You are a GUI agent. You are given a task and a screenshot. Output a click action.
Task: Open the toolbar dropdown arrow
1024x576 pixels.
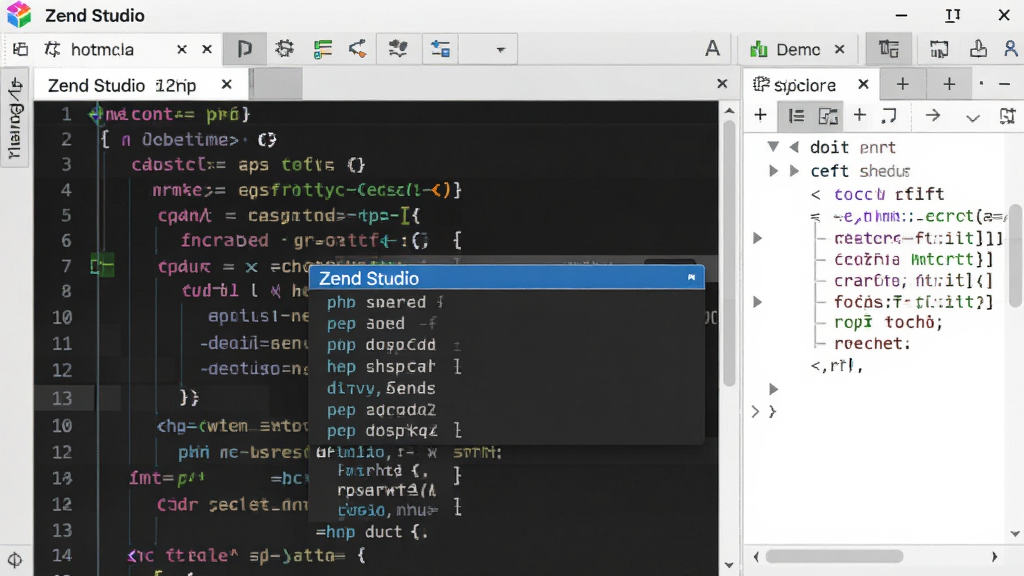500,50
